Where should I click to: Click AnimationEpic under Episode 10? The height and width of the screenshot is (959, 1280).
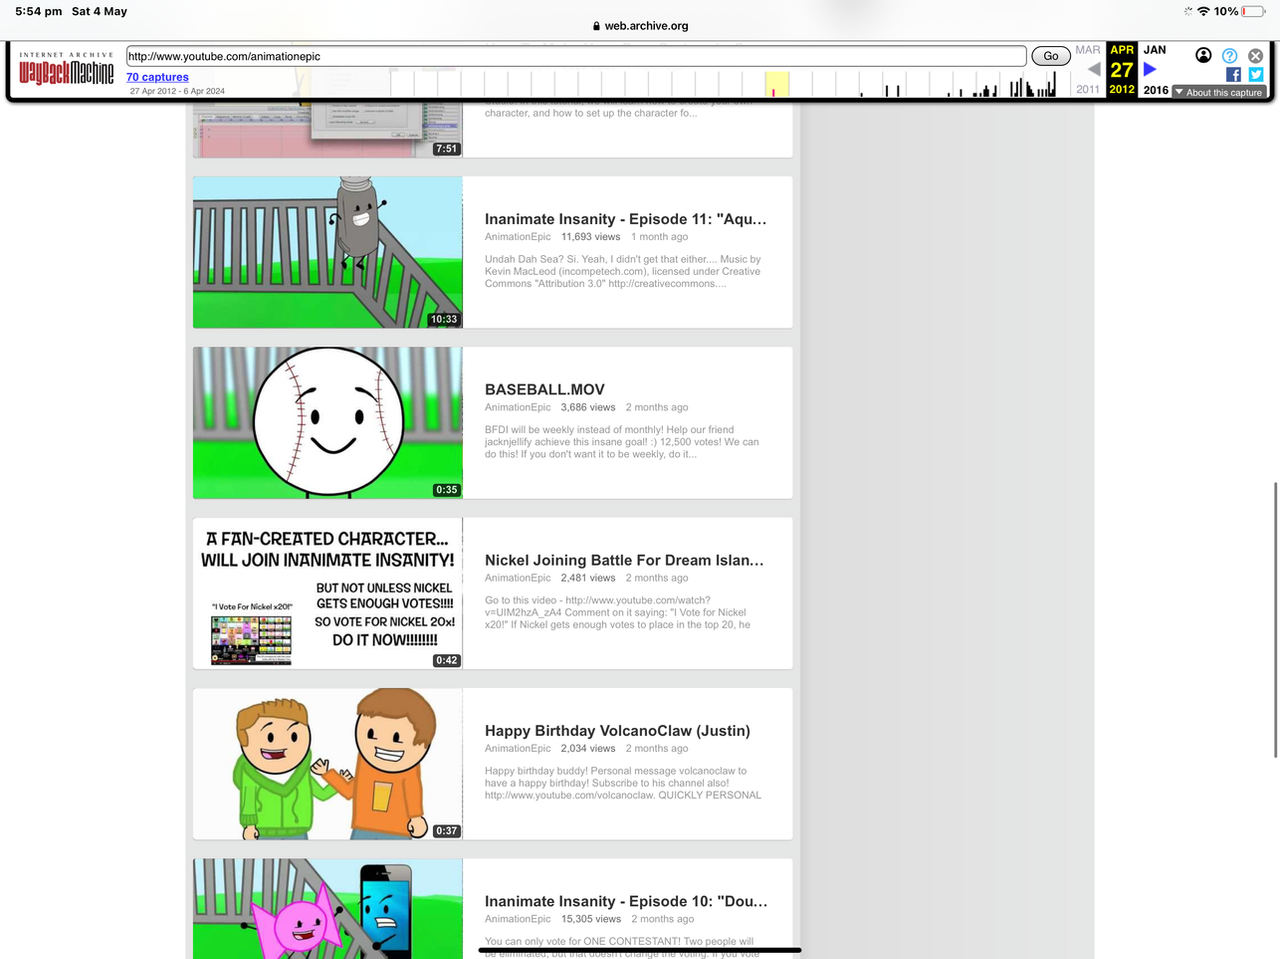click(518, 919)
